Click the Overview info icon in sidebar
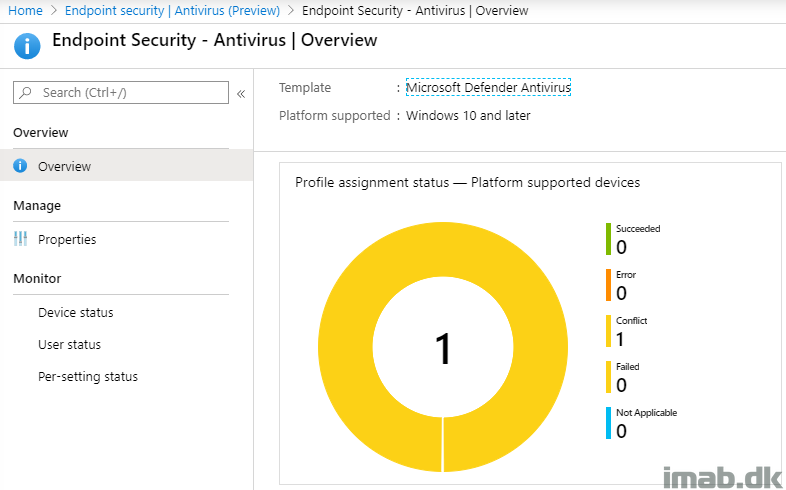 (x=20, y=165)
